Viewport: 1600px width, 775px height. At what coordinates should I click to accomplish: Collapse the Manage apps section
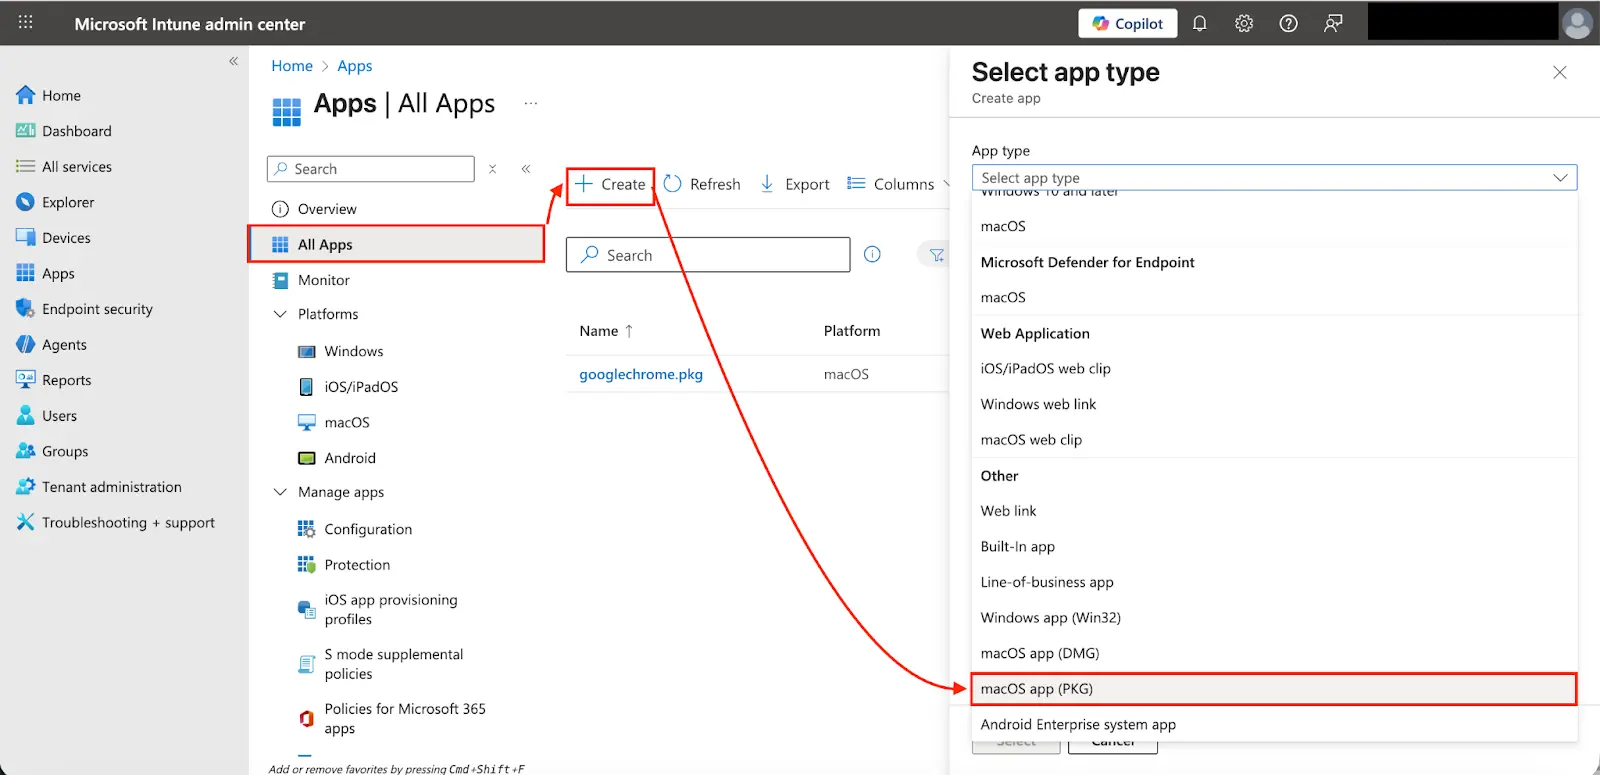click(x=280, y=492)
